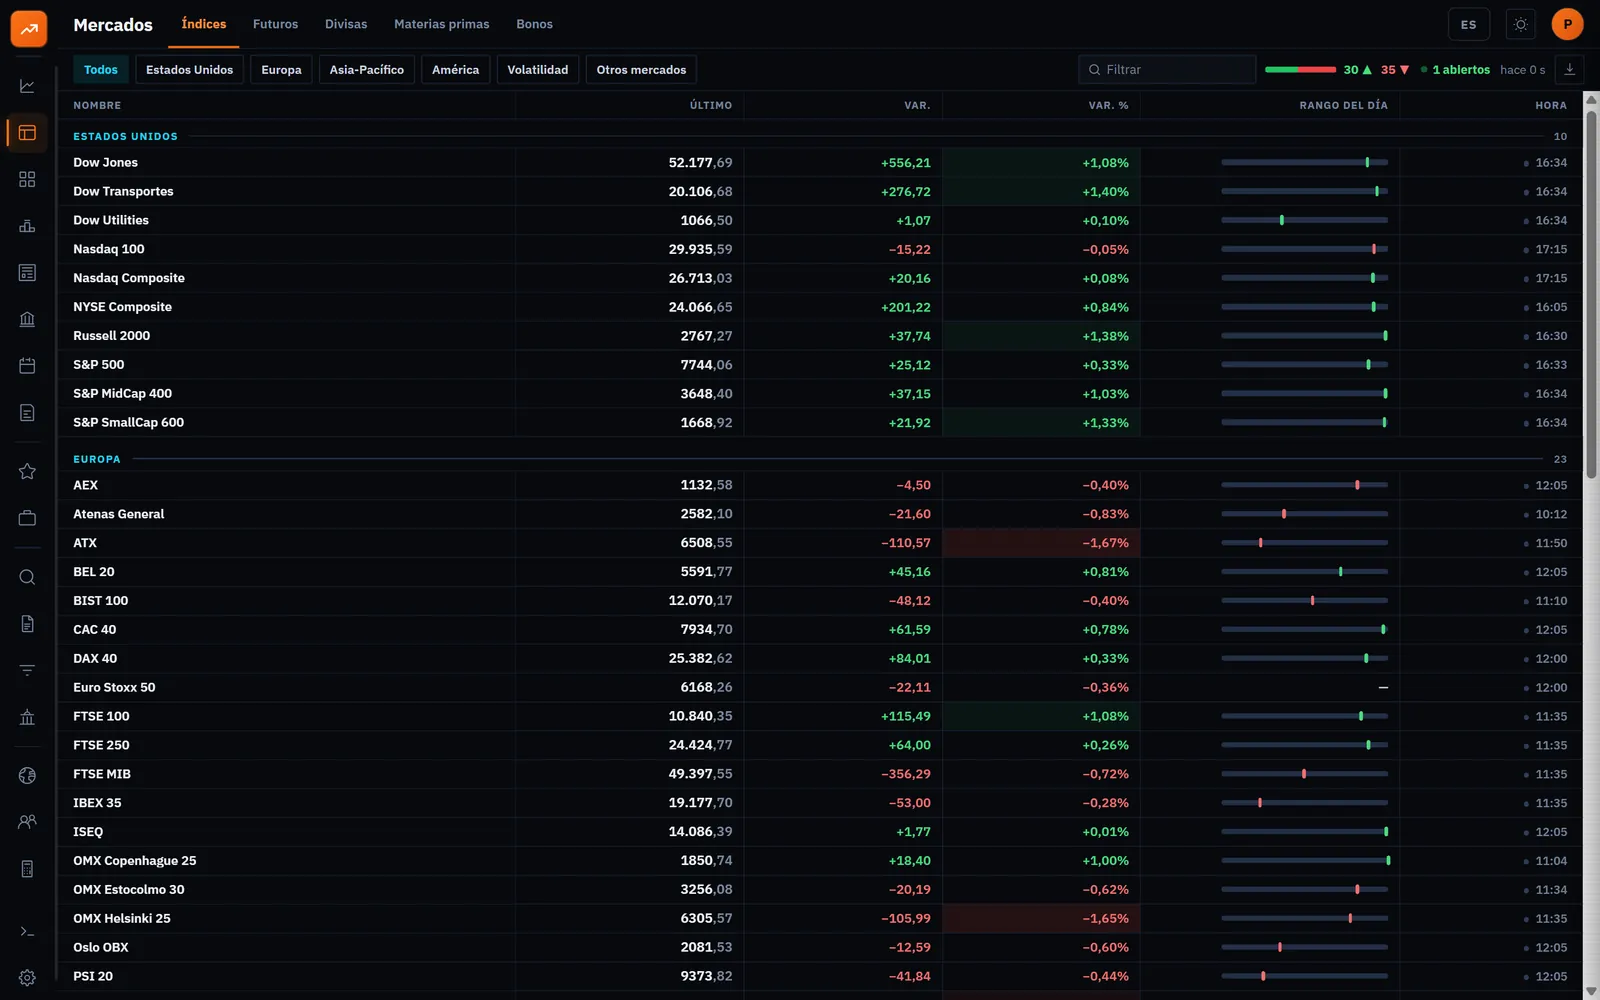Click the globe icon in sidebar

click(27, 776)
